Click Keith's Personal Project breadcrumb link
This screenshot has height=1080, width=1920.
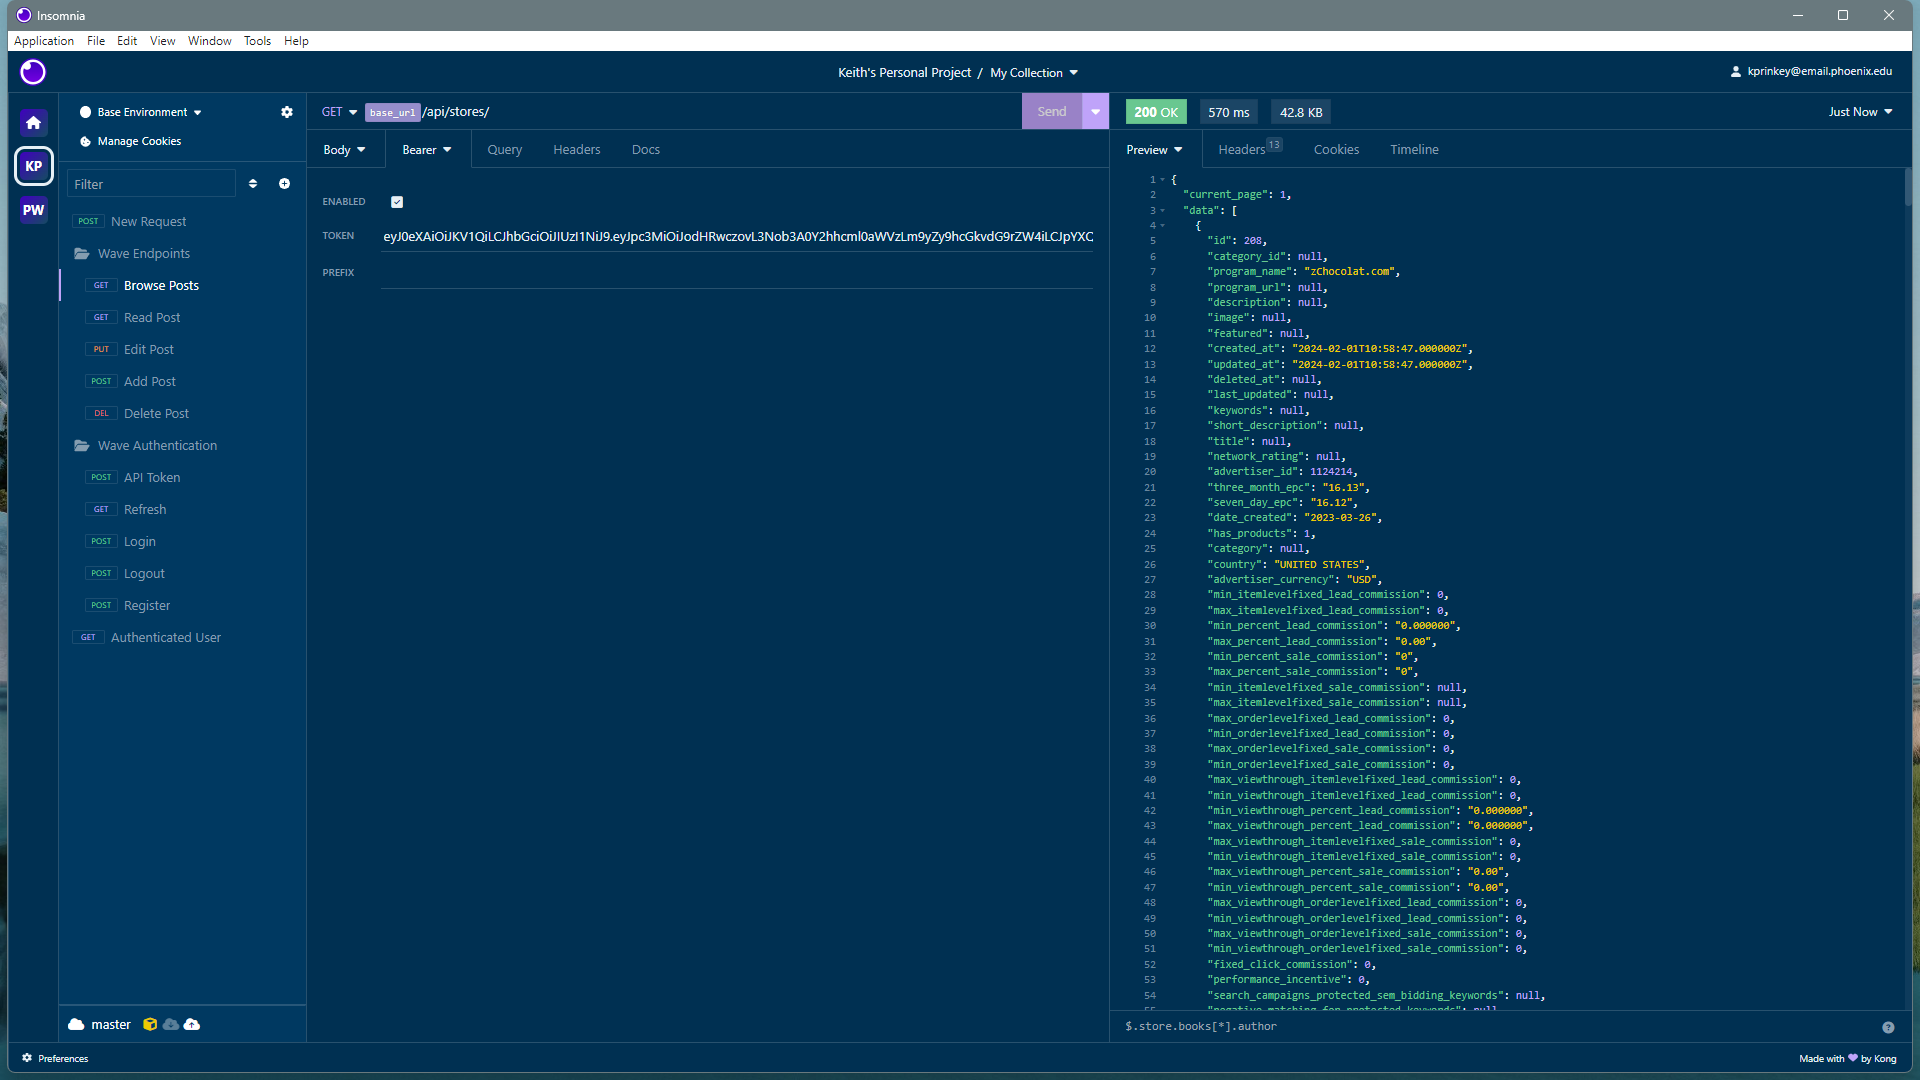pos(904,73)
